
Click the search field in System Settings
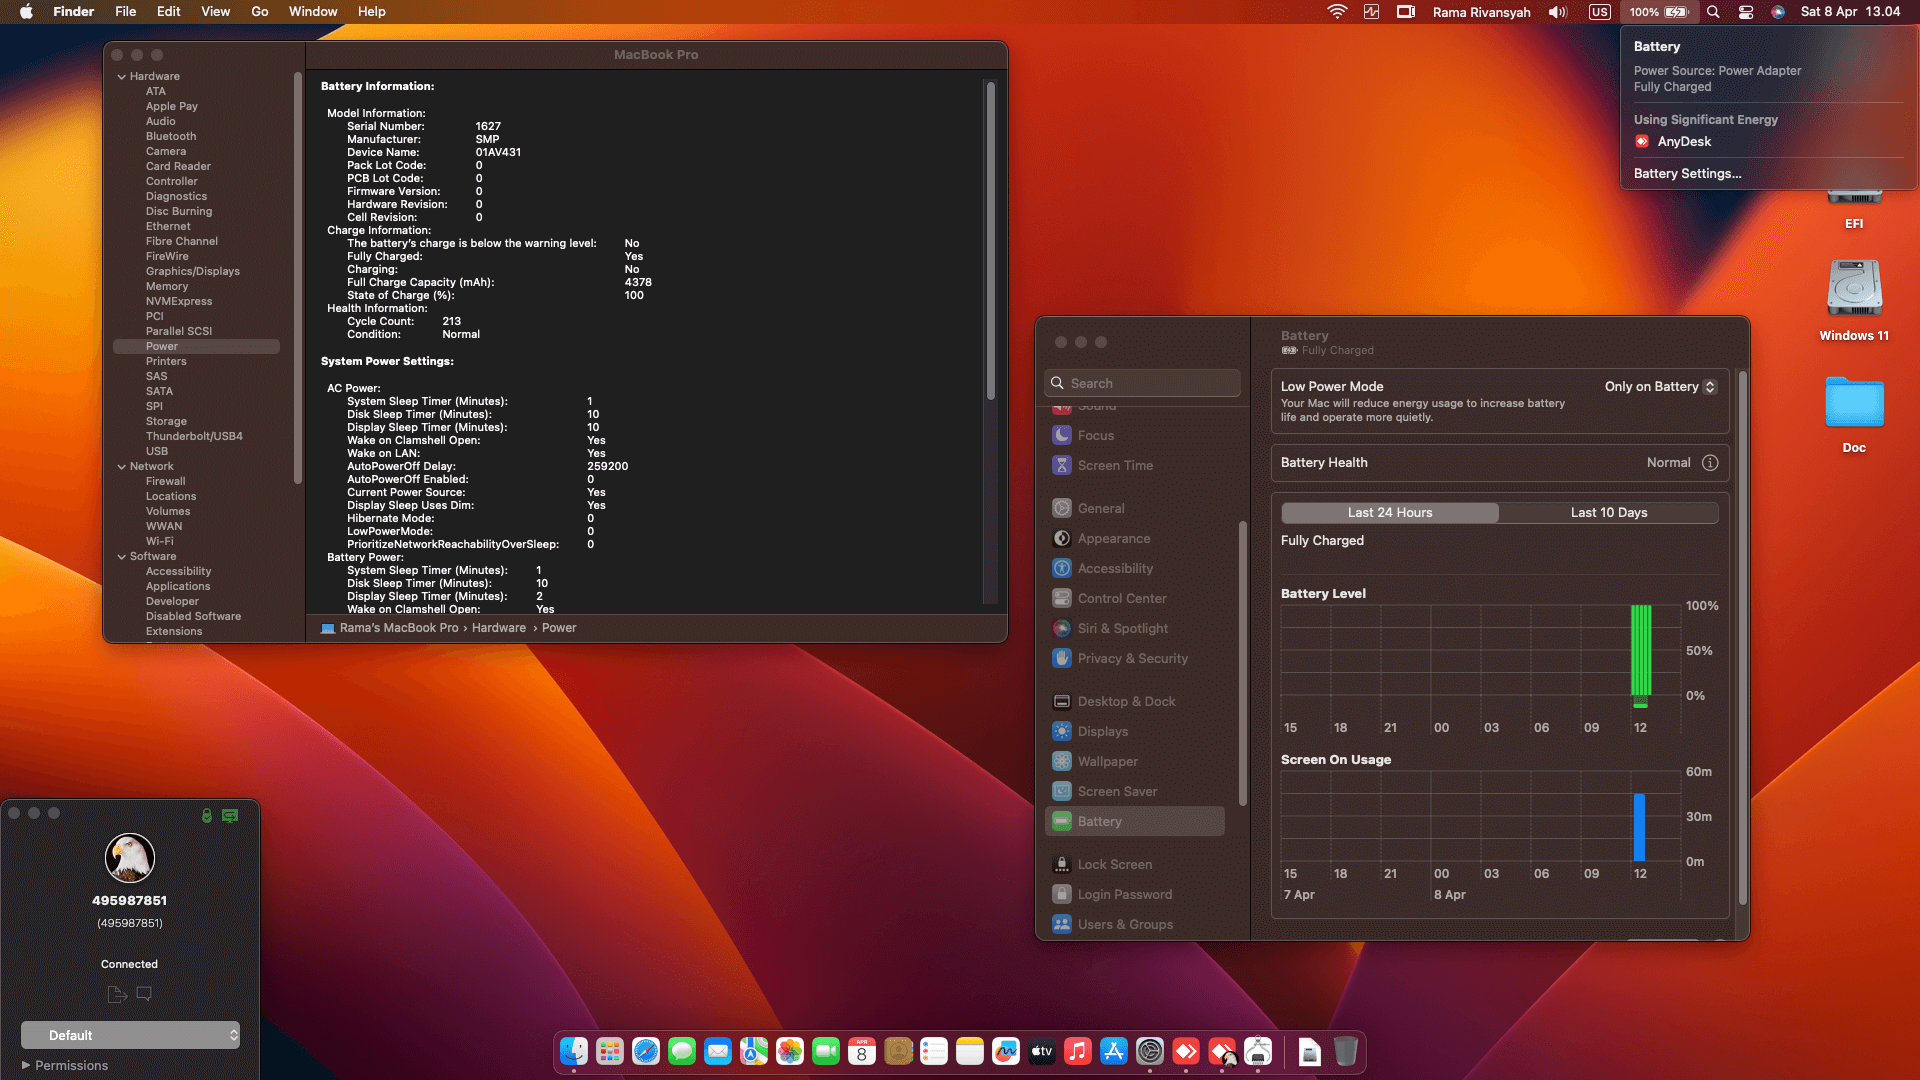click(x=1142, y=382)
